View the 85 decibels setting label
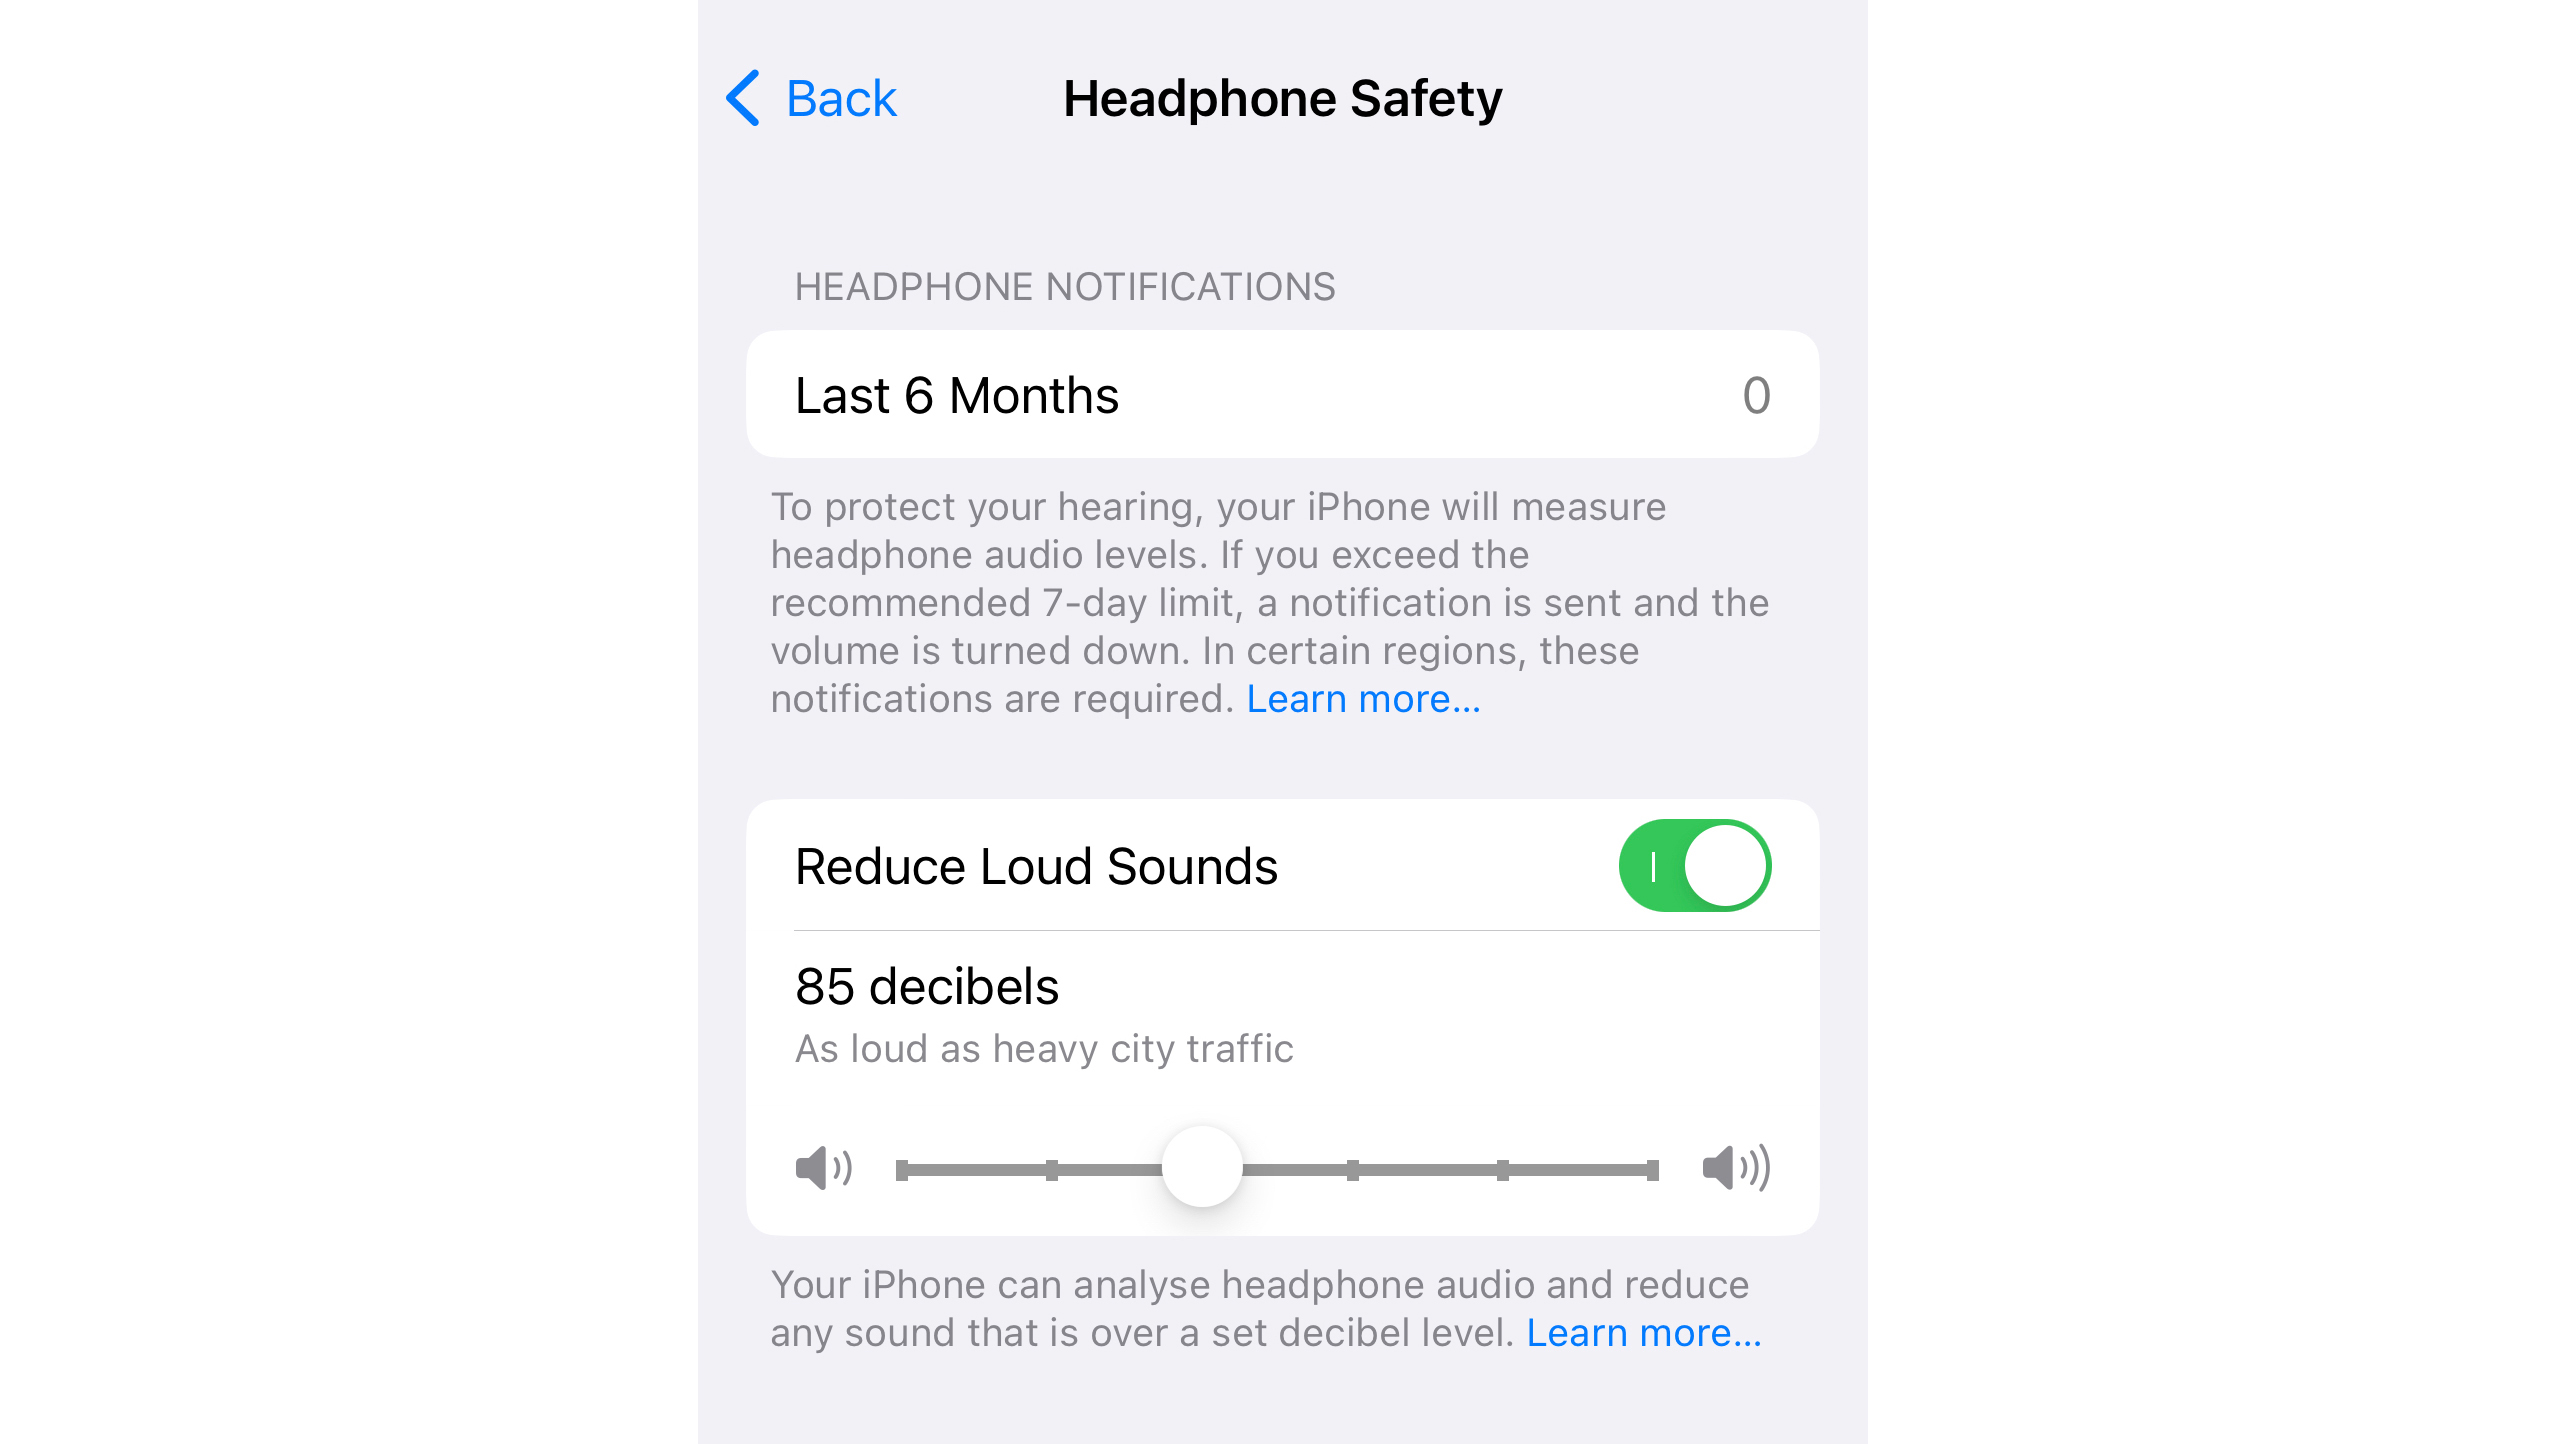 (927, 984)
